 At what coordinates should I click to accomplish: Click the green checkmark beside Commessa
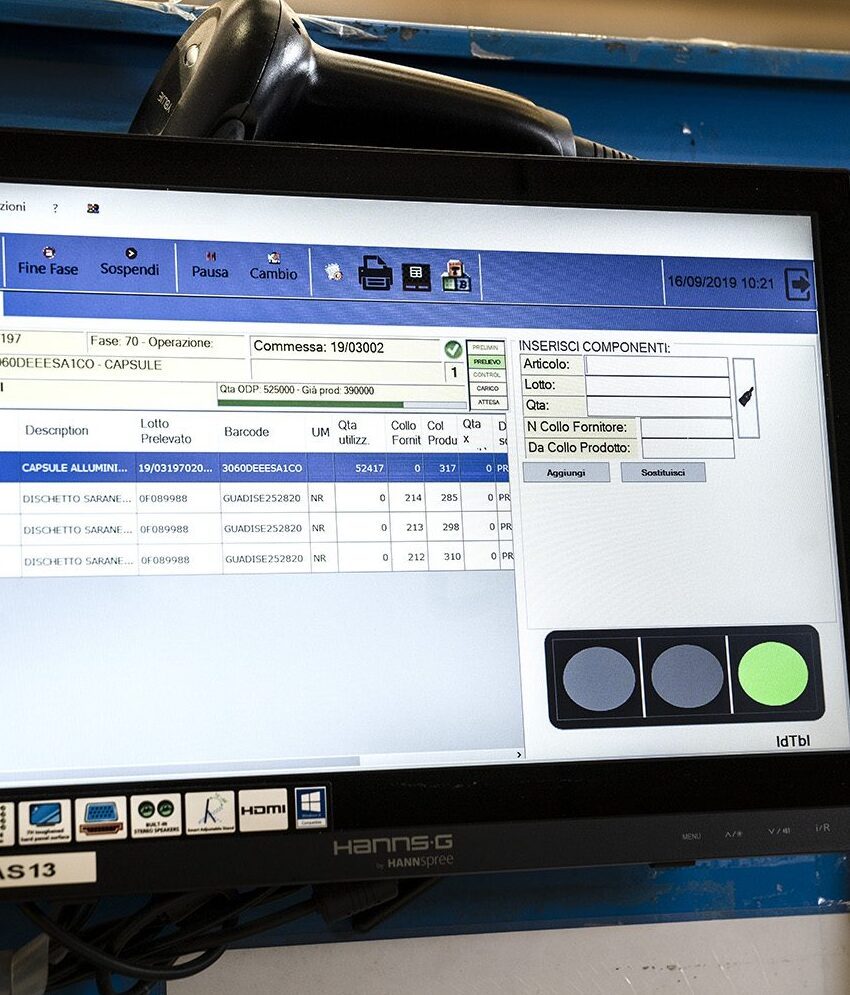click(x=453, y=349)
